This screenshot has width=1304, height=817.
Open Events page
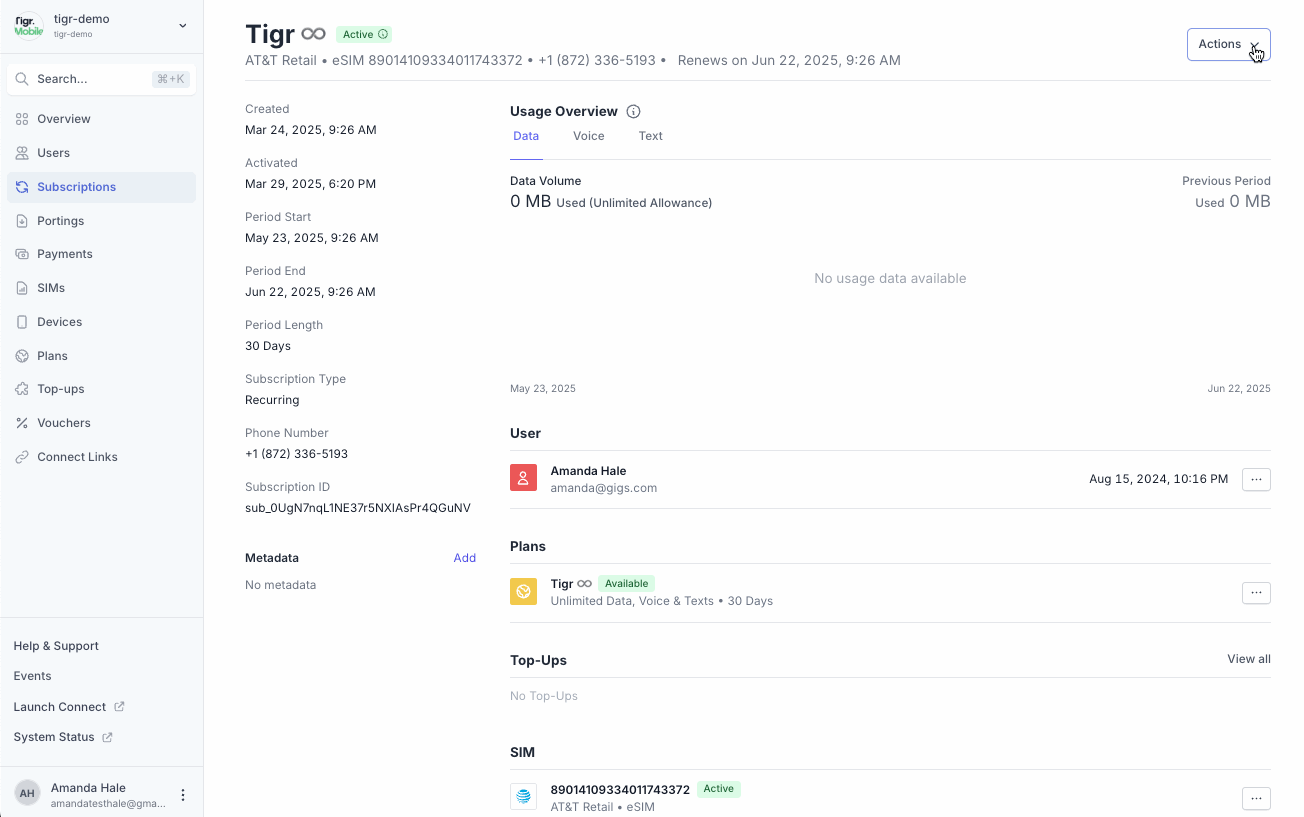[32, 676]
